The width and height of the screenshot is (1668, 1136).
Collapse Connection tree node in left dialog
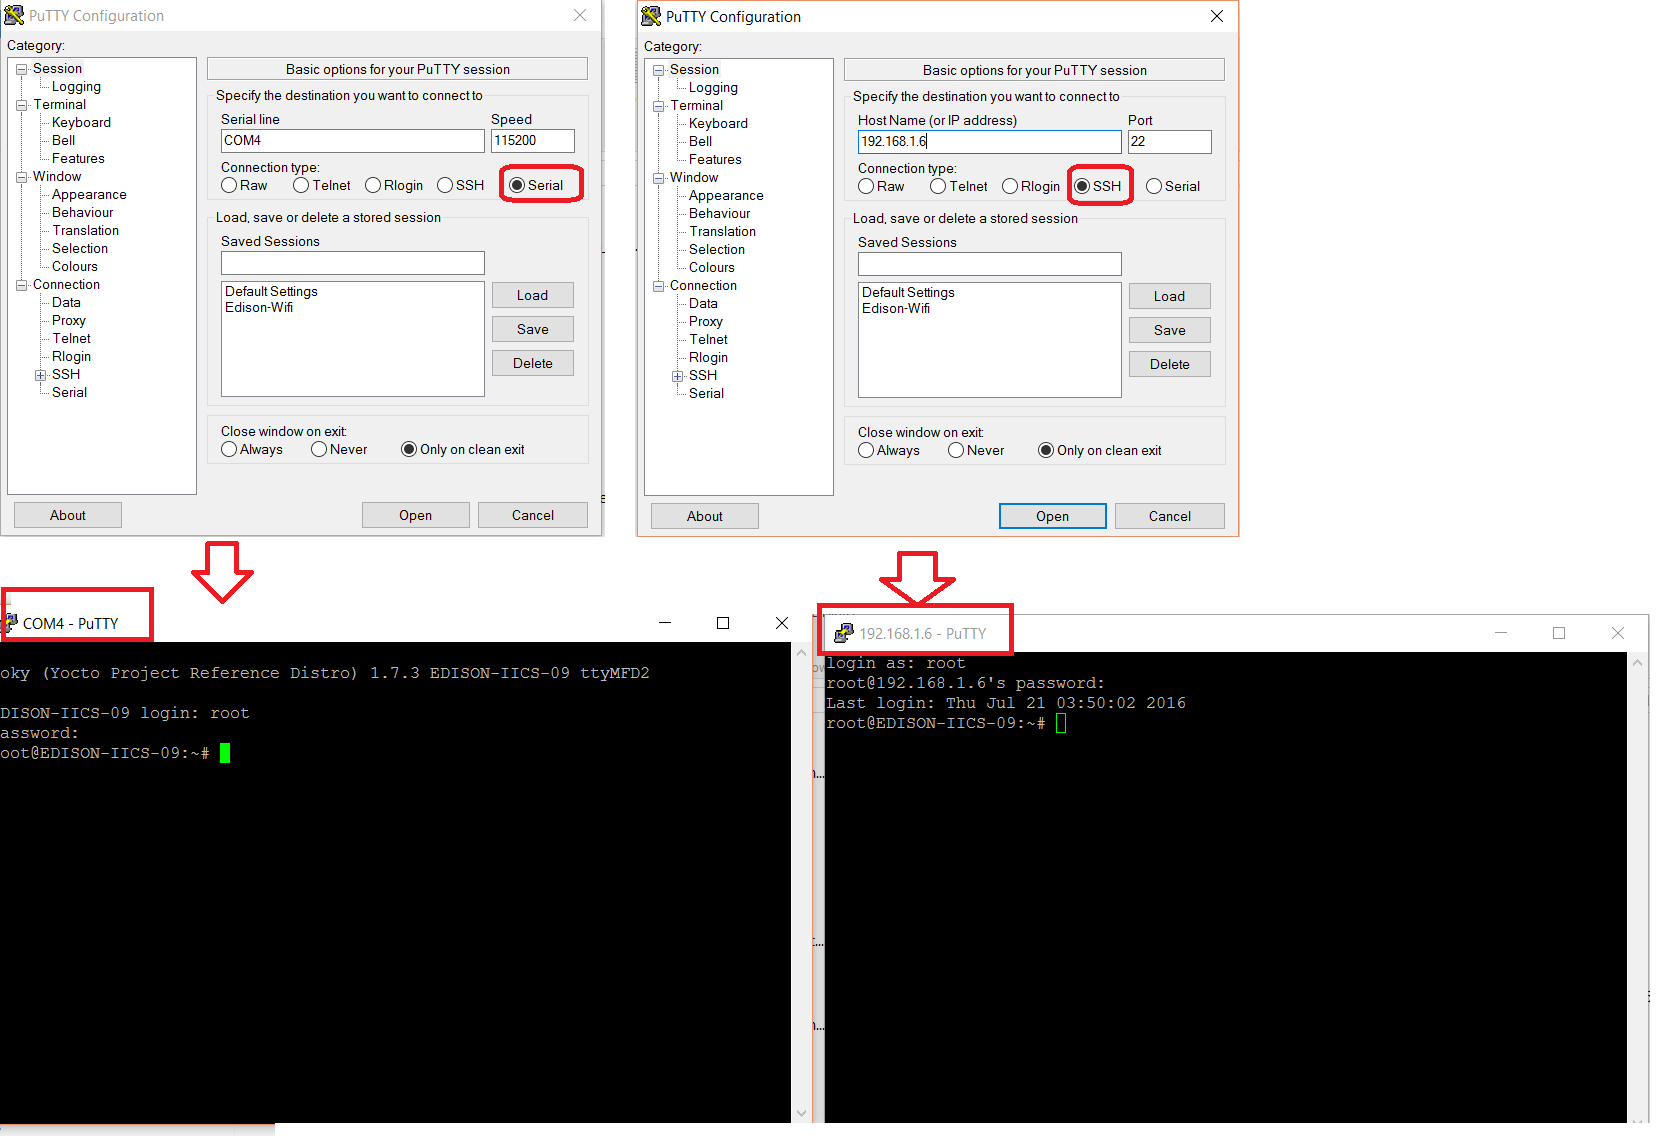click(x=21, y=285)
